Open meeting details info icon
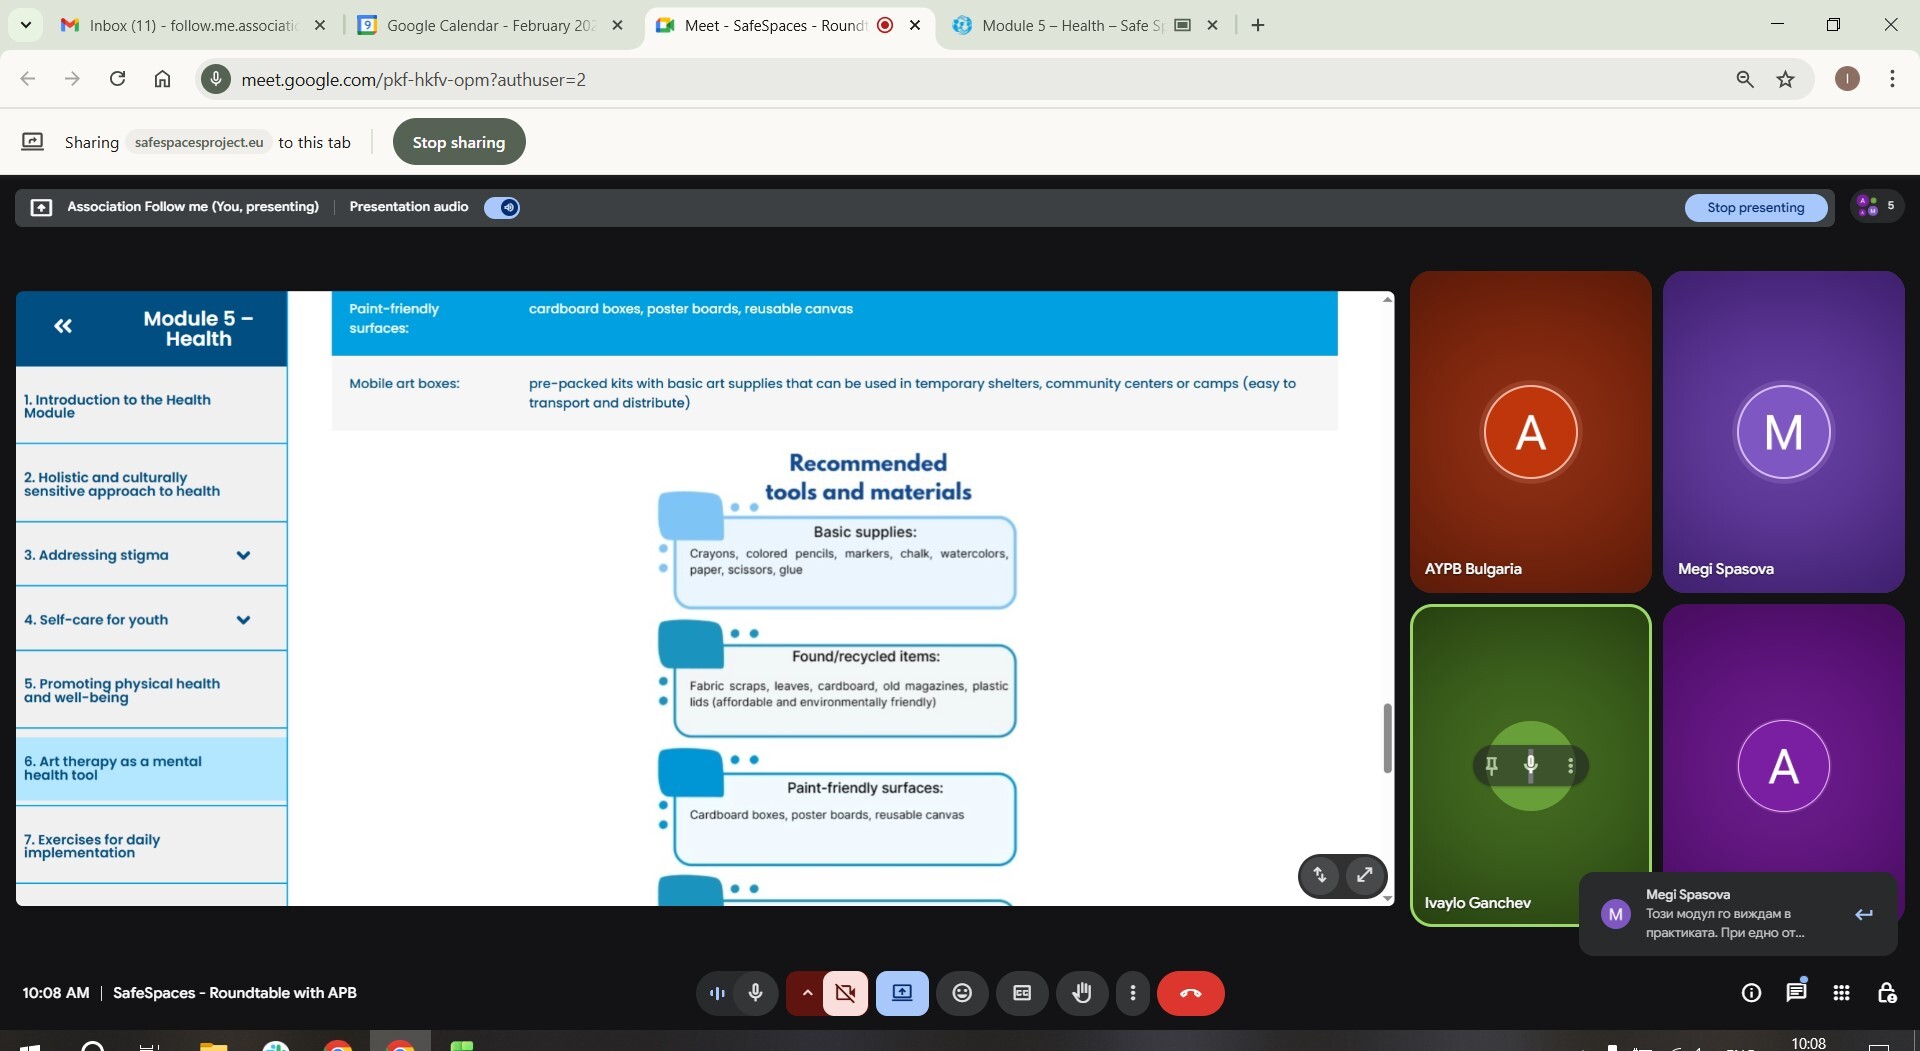This screenshot has height=1051, width=1920. [x=1751, y=993]
